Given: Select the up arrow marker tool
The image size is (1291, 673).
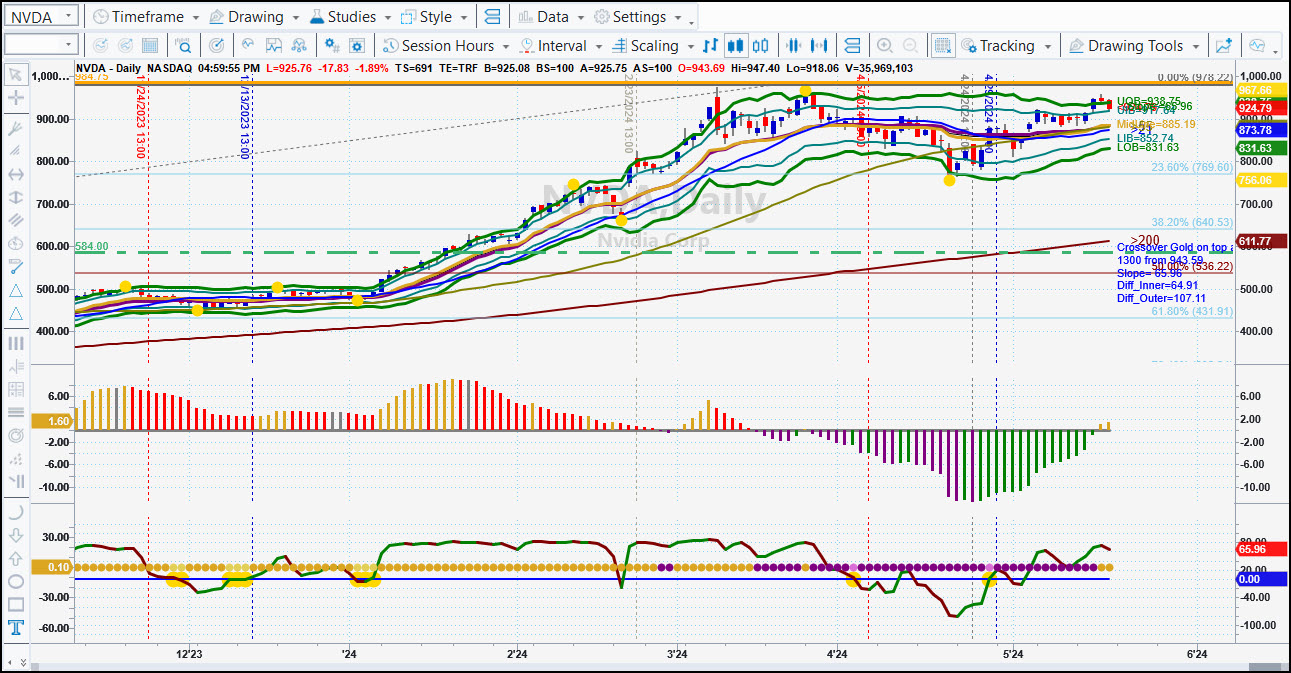Looking at the screenshot, I should pyautogui.click(x=15, y=558).
